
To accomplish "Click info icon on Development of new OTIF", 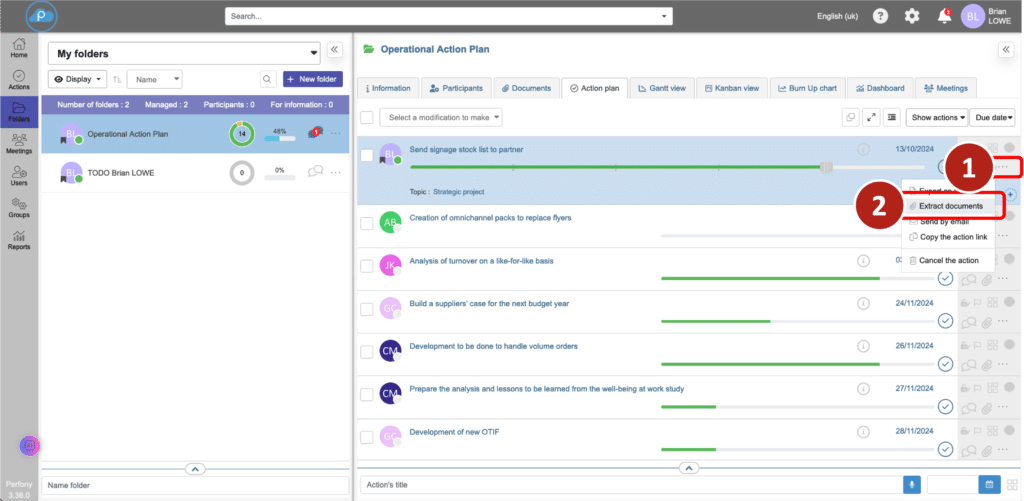I will click(x=863, y=432).
